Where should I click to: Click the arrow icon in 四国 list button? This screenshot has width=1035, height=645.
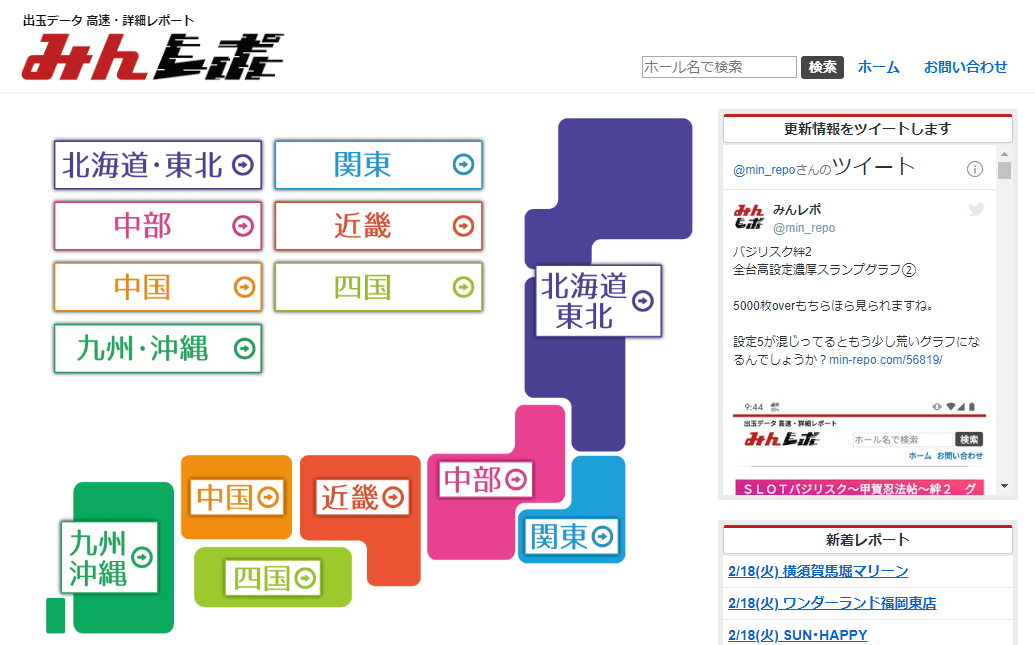[x=463, y=287]
